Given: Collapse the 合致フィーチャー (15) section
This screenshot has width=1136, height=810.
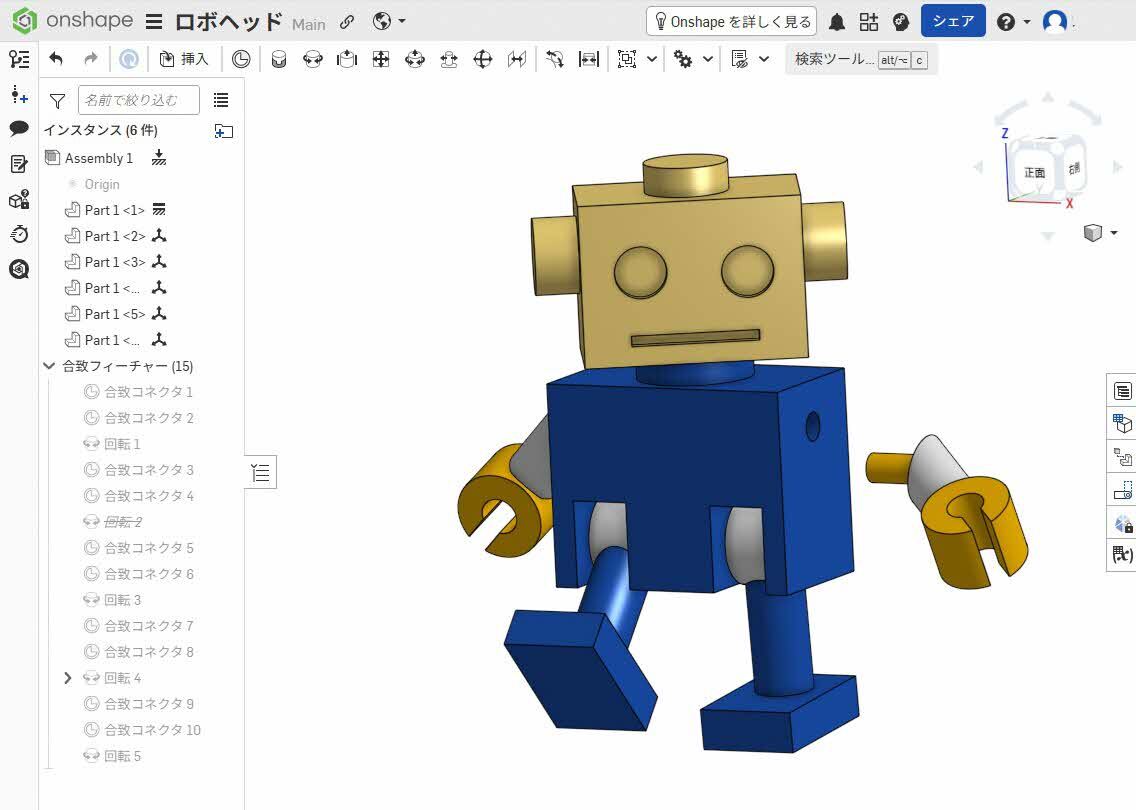Looking at the screenshot, I should [49, 366].
